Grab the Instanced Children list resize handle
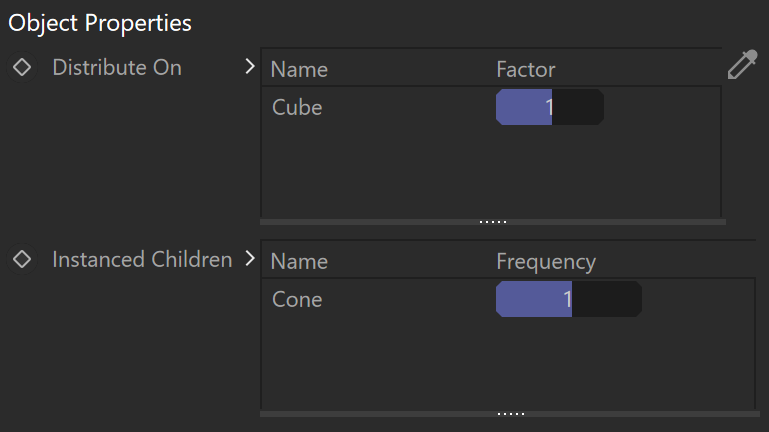This screenshot has height=432, width=769. (510, 414)
